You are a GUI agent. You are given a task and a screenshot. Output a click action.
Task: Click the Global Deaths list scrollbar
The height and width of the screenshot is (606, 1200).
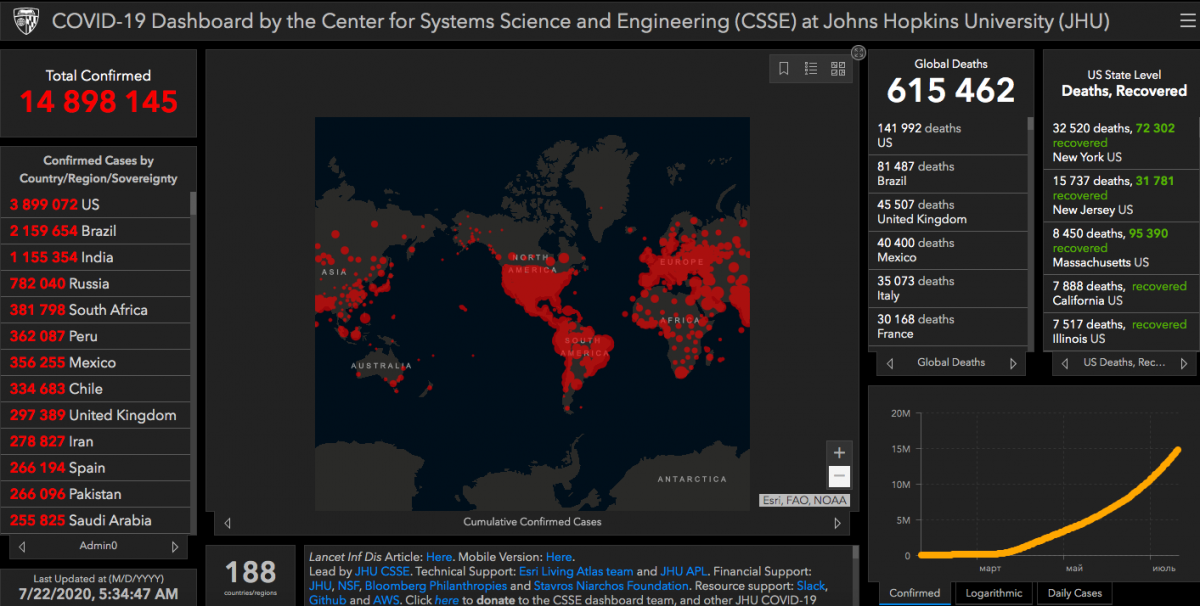1031,125
